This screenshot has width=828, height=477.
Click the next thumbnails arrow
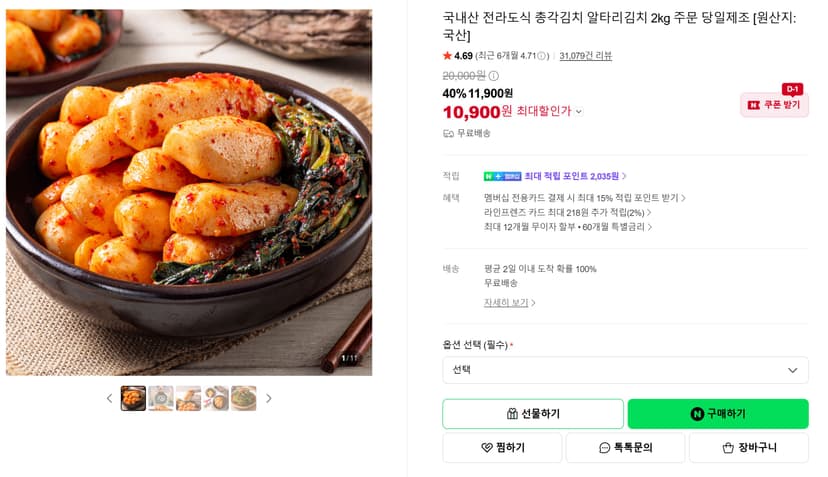269,398
